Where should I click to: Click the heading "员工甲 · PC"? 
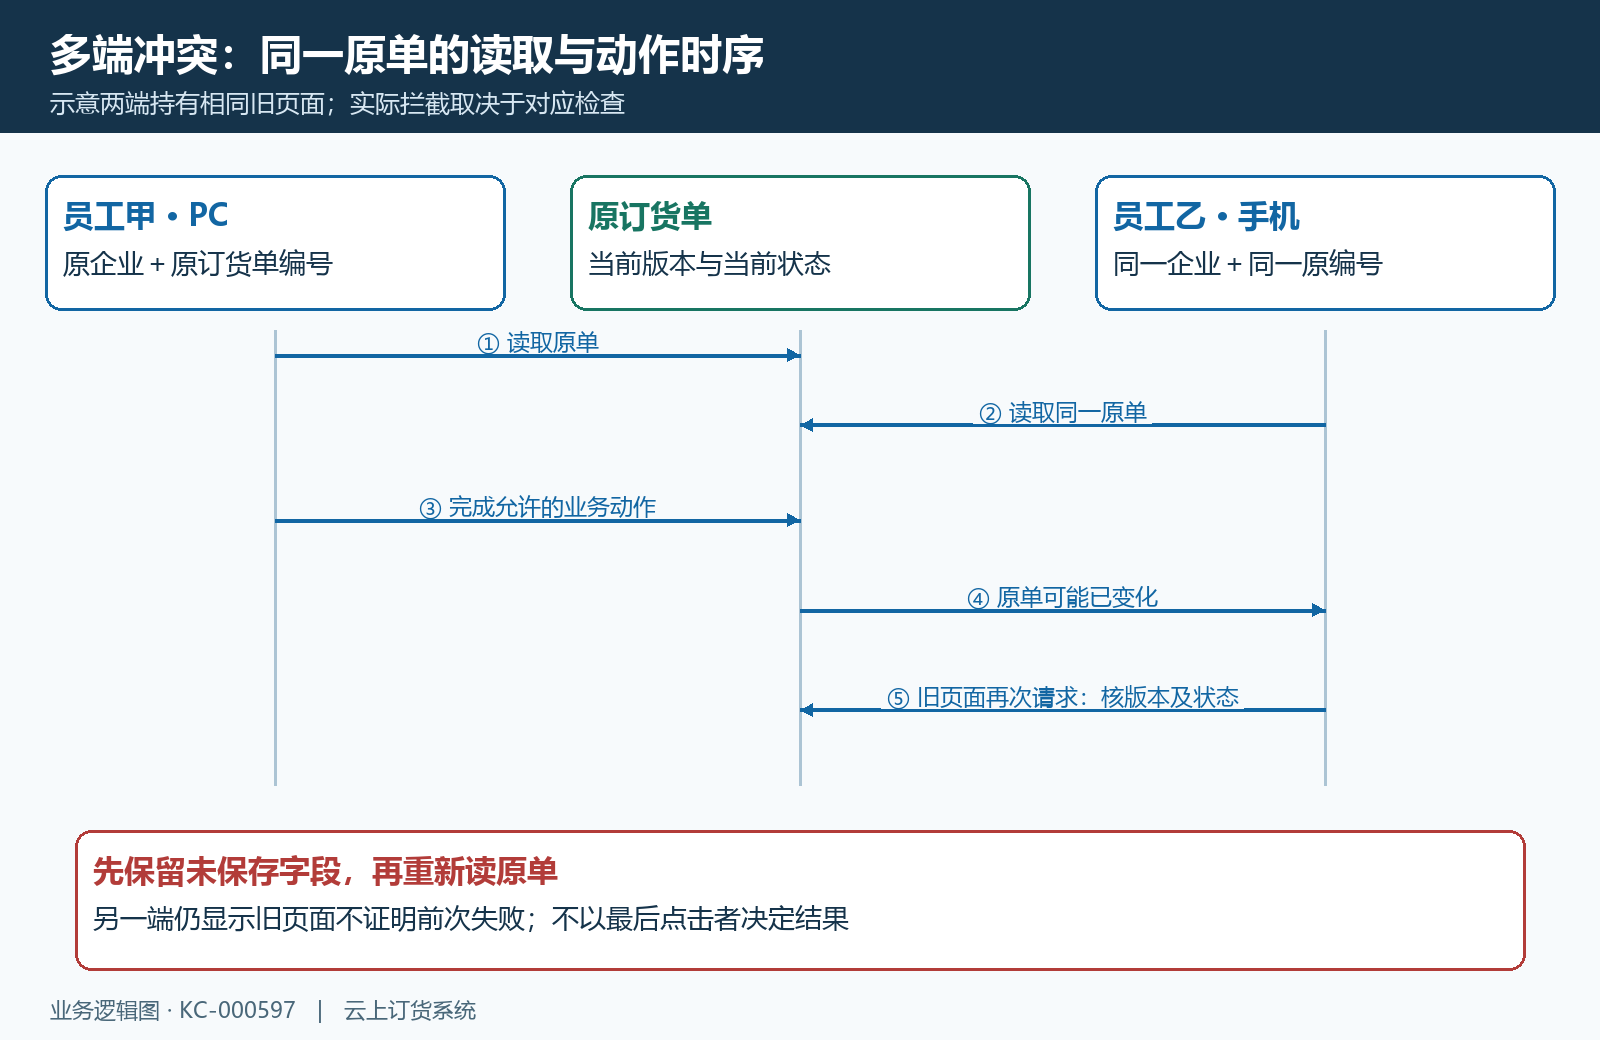pos(146,215)
